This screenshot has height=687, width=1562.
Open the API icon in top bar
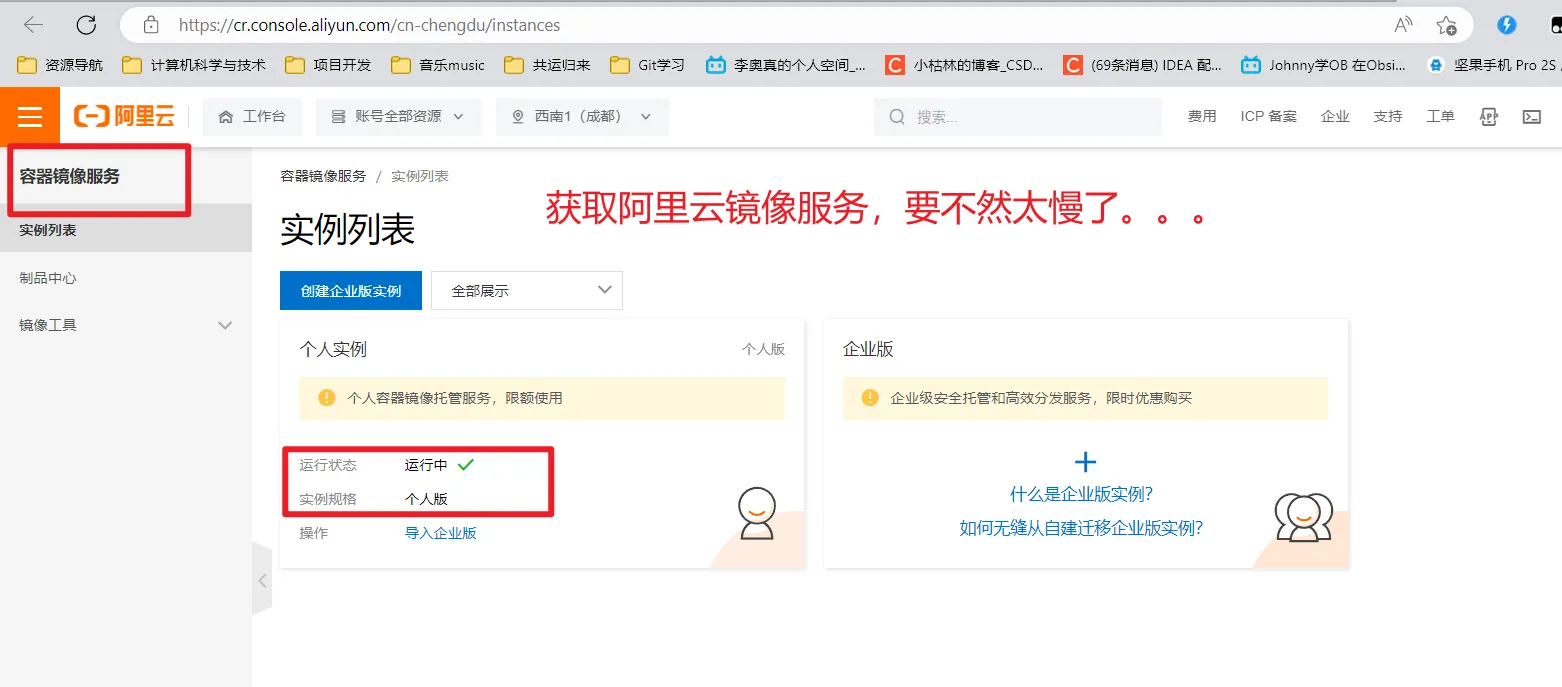click(x=1488, y=116)
